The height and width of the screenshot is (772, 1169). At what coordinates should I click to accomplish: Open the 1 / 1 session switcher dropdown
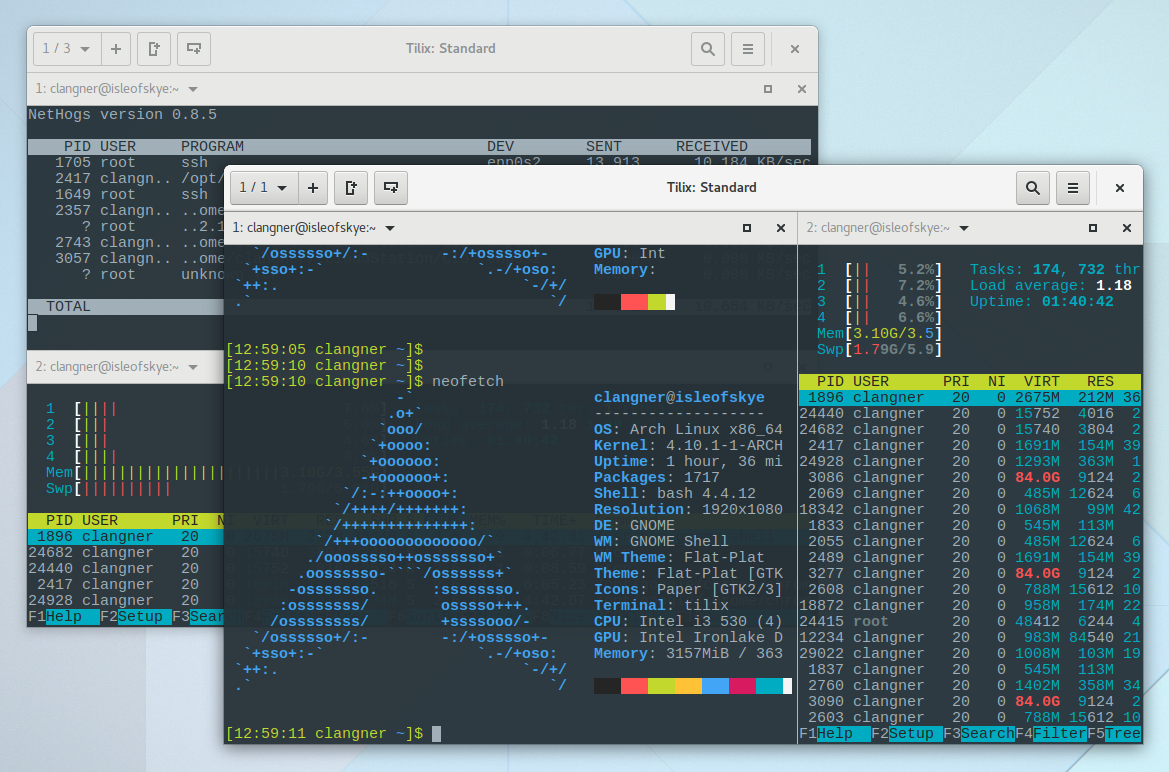[x=264, y=188]
